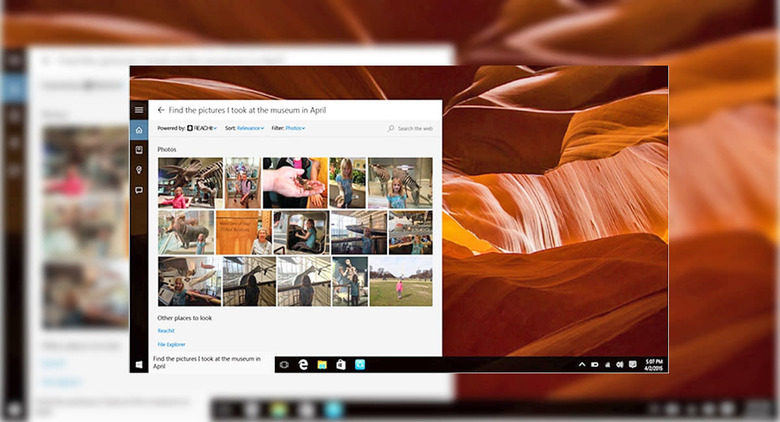Click the Windows Start button
This screenshot has width=780, height=422.
point(139,364)
